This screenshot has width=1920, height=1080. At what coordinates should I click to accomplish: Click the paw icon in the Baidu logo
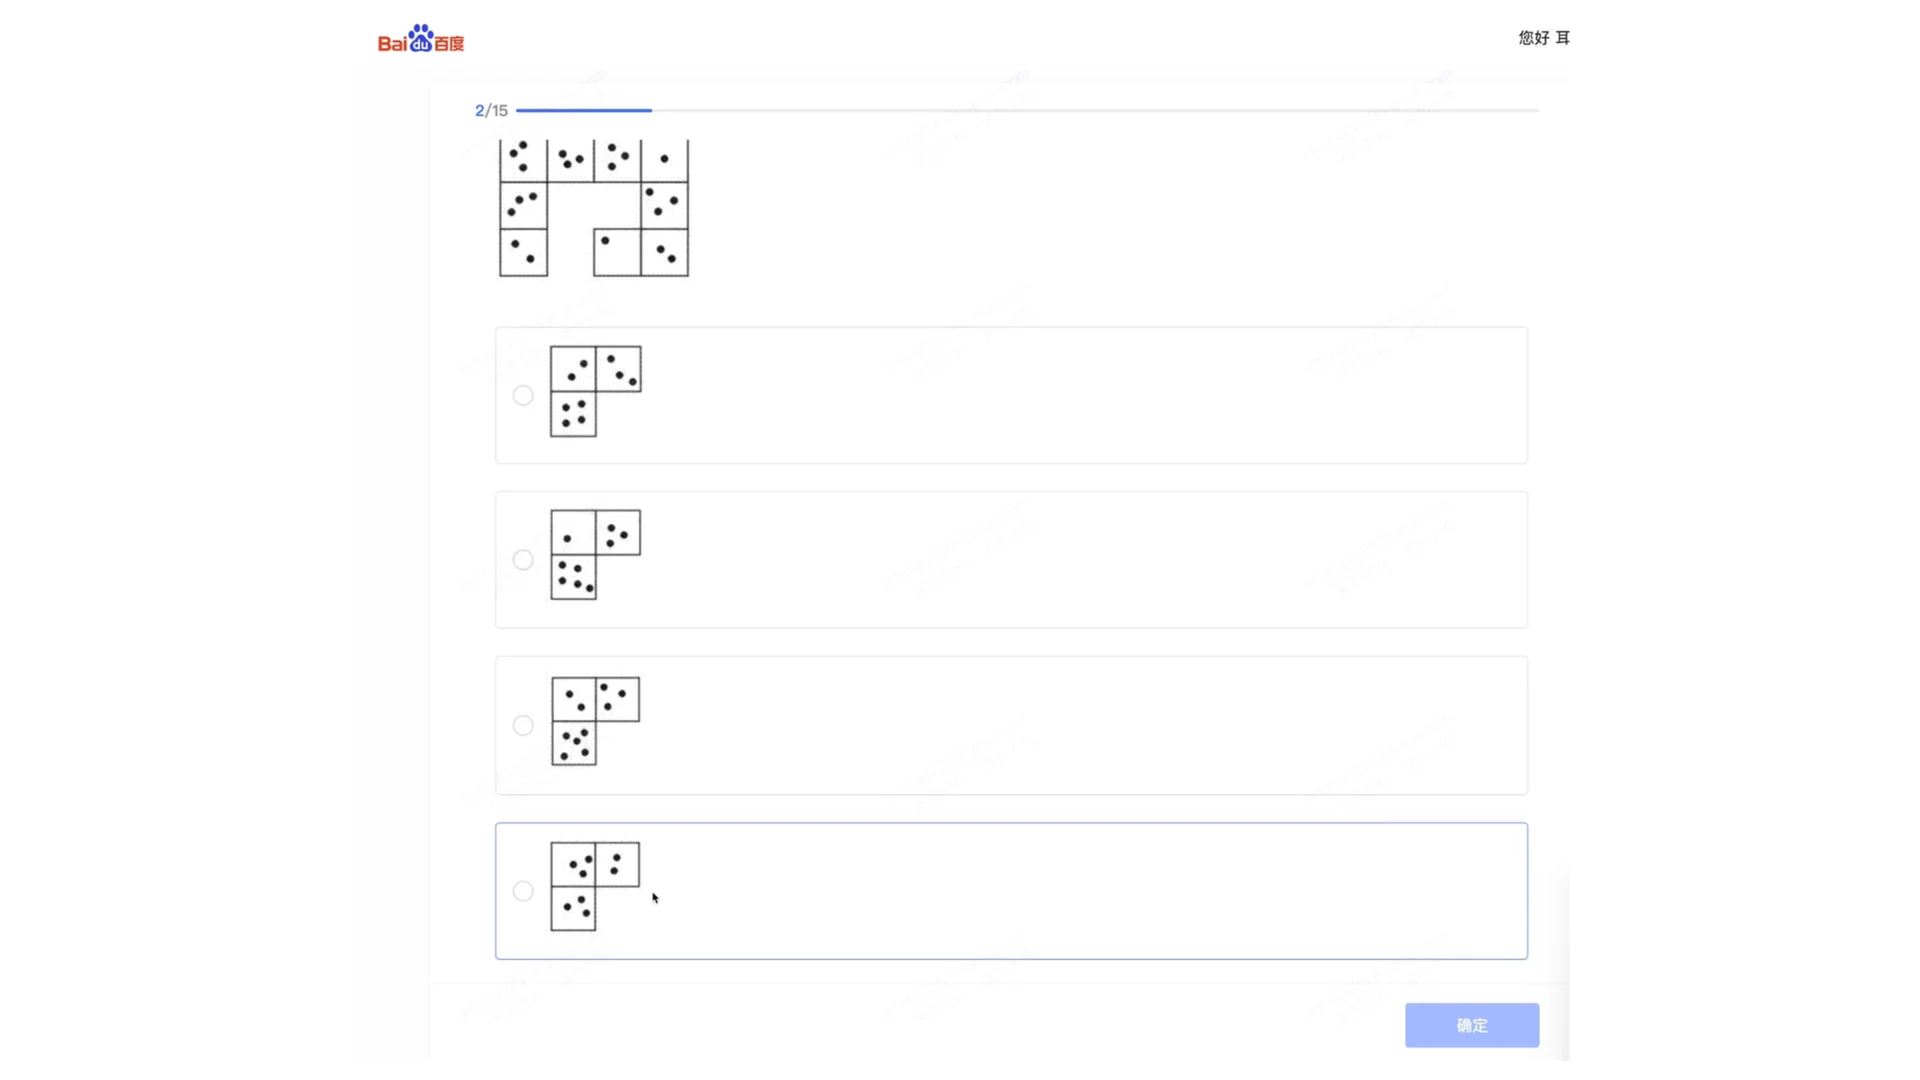tap(421, 37)
